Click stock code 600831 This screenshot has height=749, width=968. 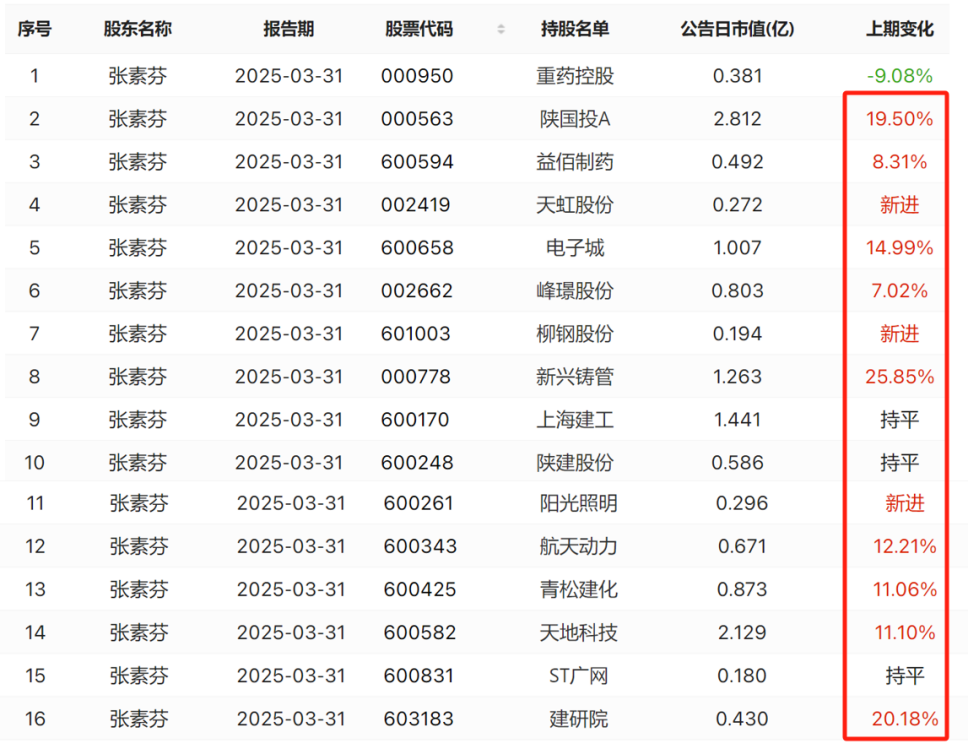click(419, 676)
